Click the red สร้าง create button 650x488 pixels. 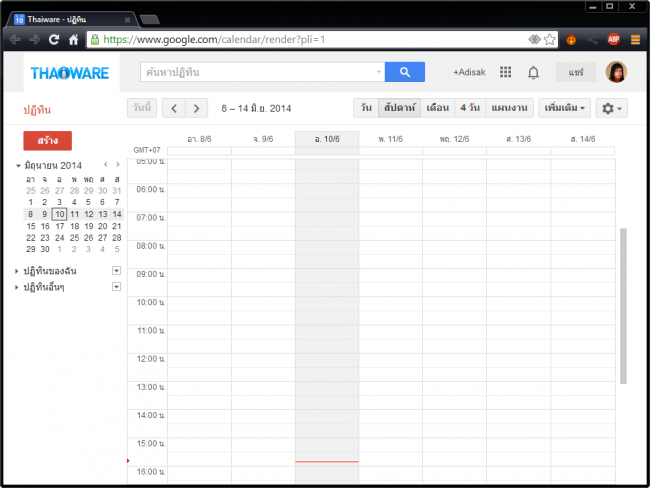[48, 141]
